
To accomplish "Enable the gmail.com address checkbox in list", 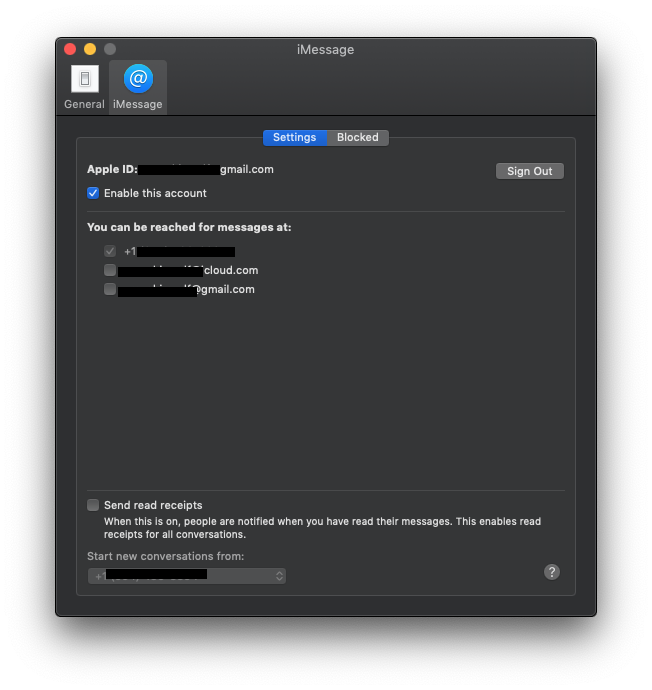I will pyautogui.click(x=110, y=289).
